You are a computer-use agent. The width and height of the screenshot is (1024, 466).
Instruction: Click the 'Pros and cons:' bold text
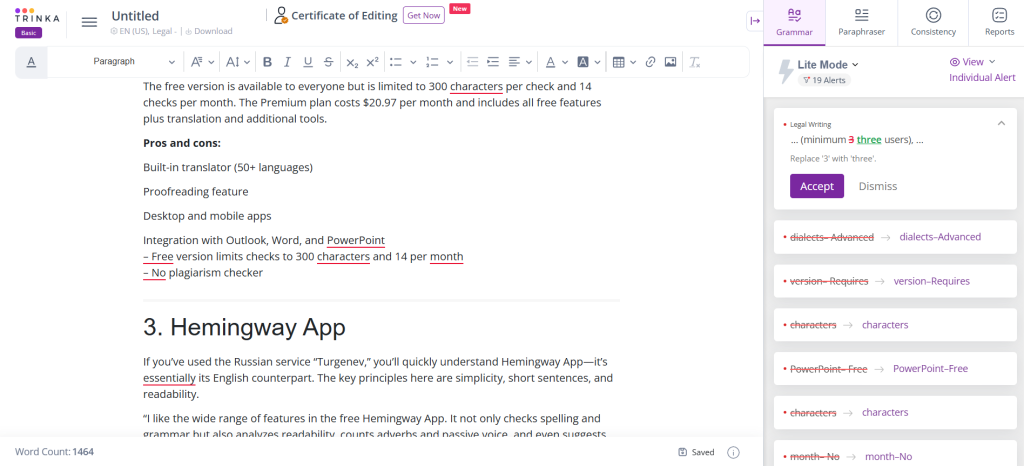182,143
